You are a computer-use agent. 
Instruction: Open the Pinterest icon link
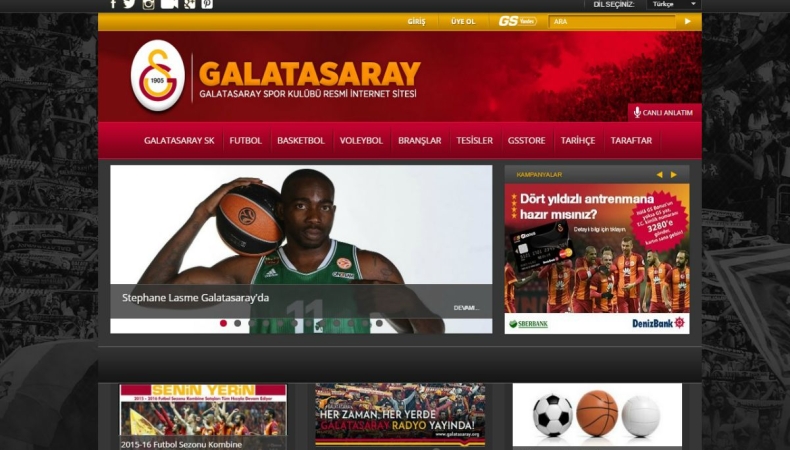click(207, 4)
